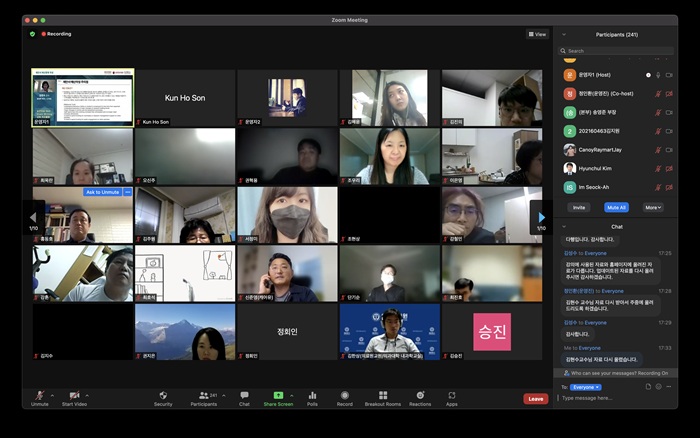This screenshot has width=700, height=438.
Task: Click the blue Mute All button
Action: tap(617, 207)
